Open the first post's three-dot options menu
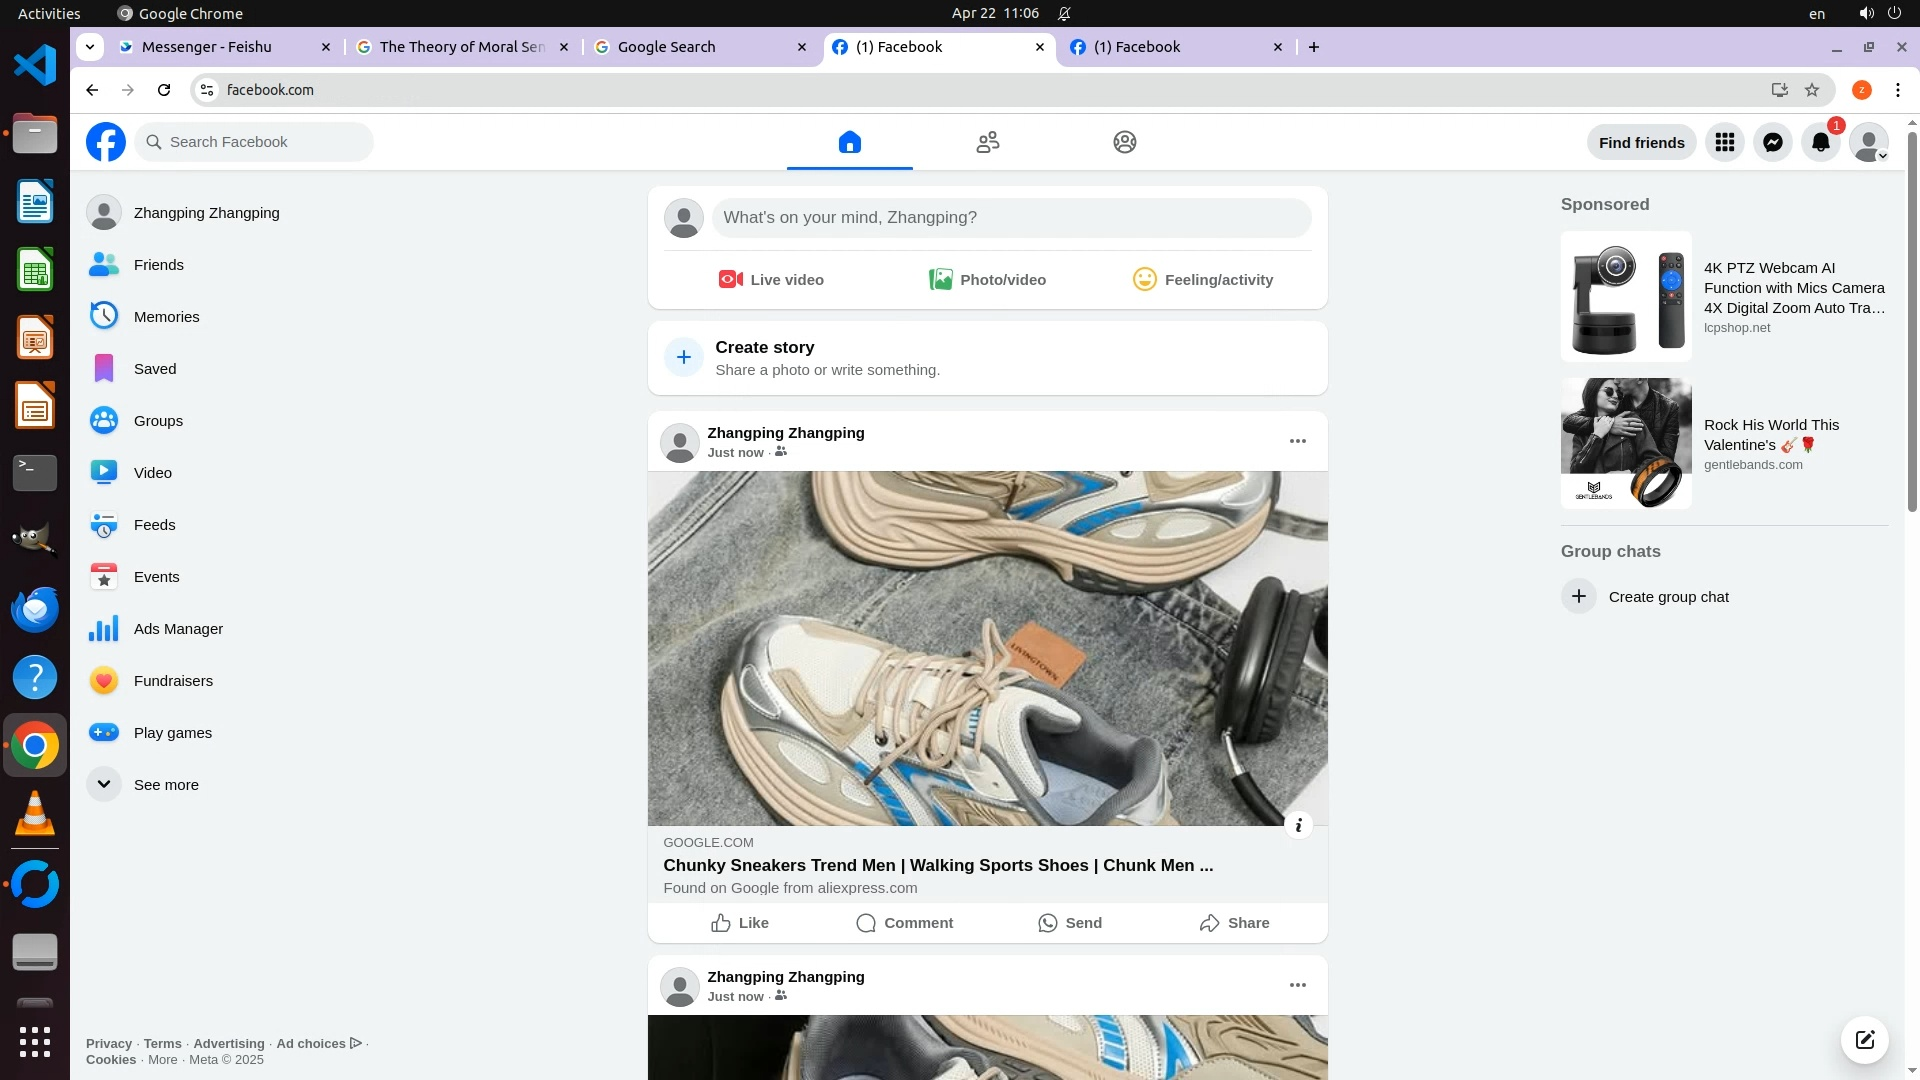The image size is (1920, 1080). tap(1297, 441)
